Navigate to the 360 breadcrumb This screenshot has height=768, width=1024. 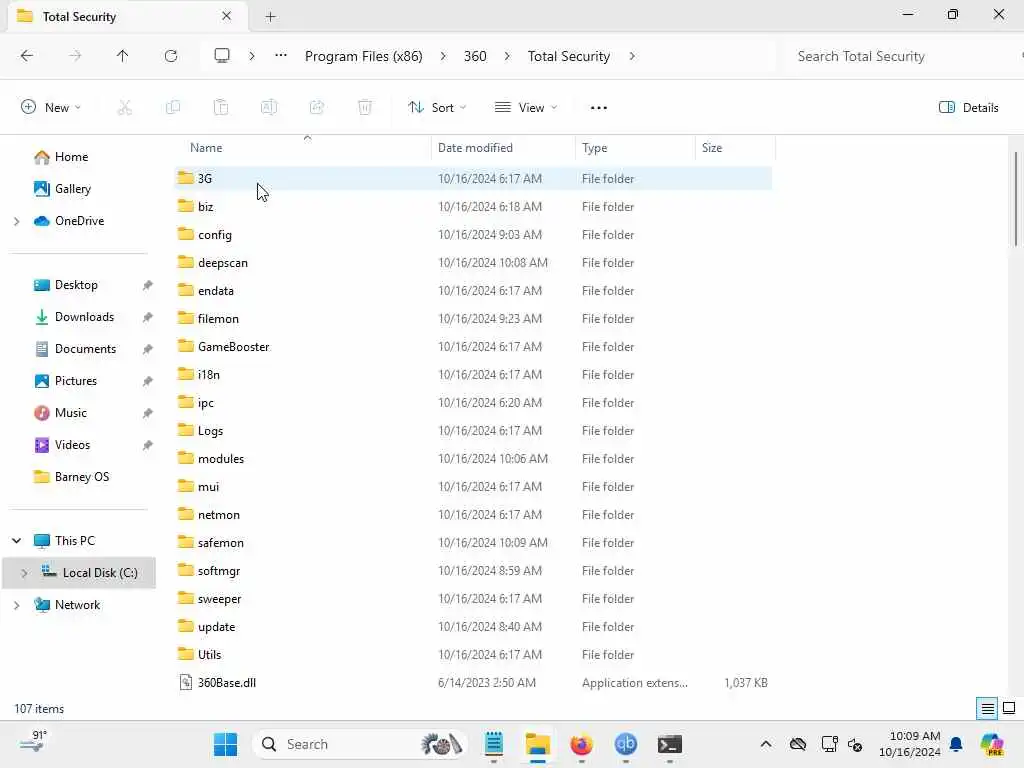[475, 56]
